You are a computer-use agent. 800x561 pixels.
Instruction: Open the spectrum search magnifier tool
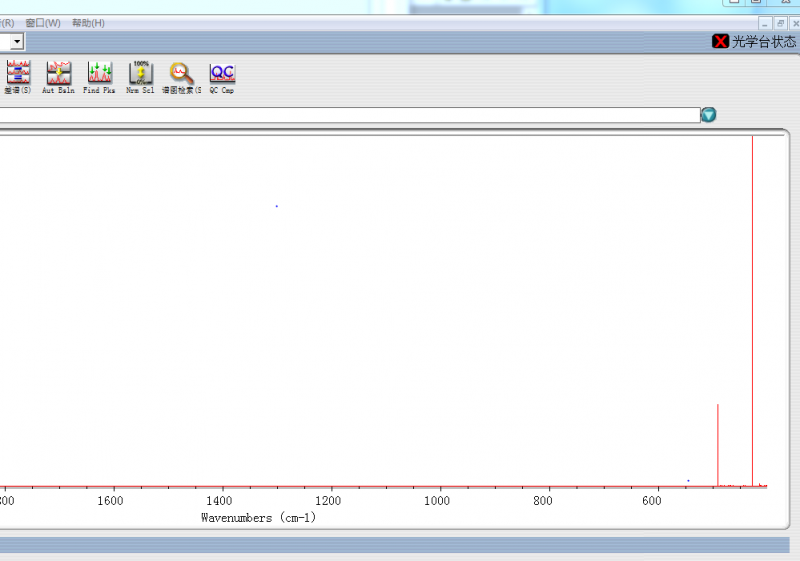point(182,76)
